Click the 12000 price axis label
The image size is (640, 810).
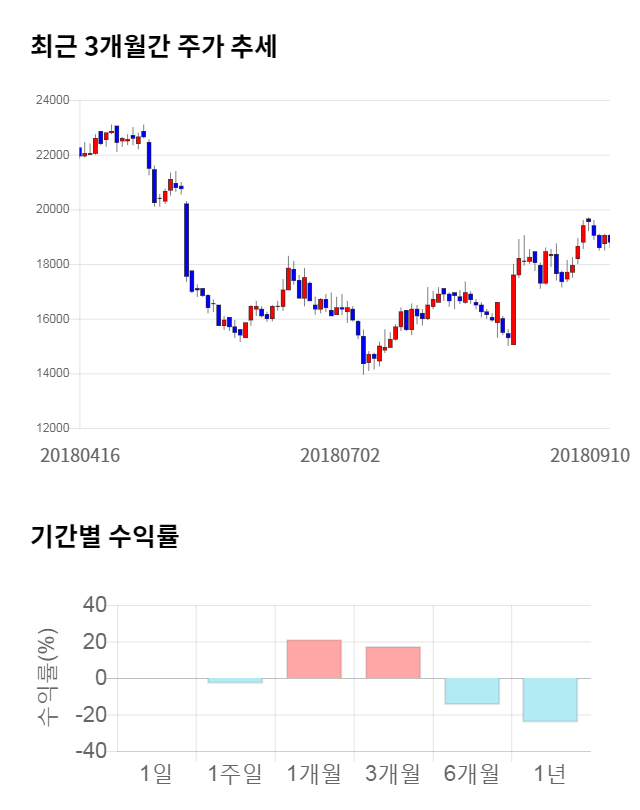click(52, 428)
